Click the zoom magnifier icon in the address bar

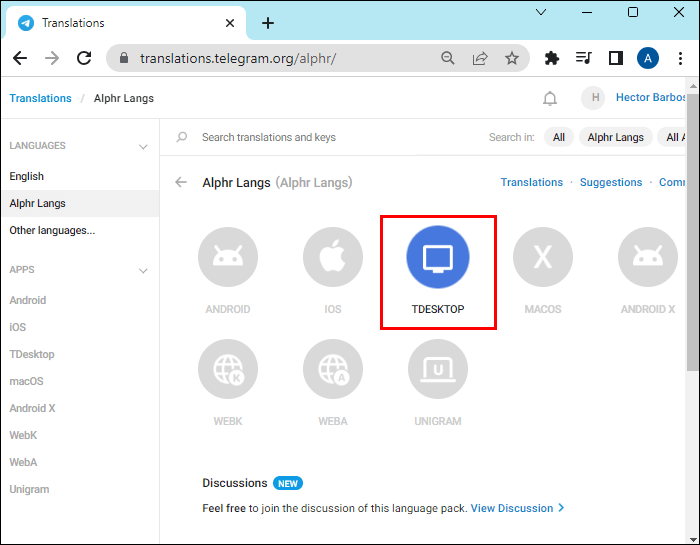coord(447,58)
